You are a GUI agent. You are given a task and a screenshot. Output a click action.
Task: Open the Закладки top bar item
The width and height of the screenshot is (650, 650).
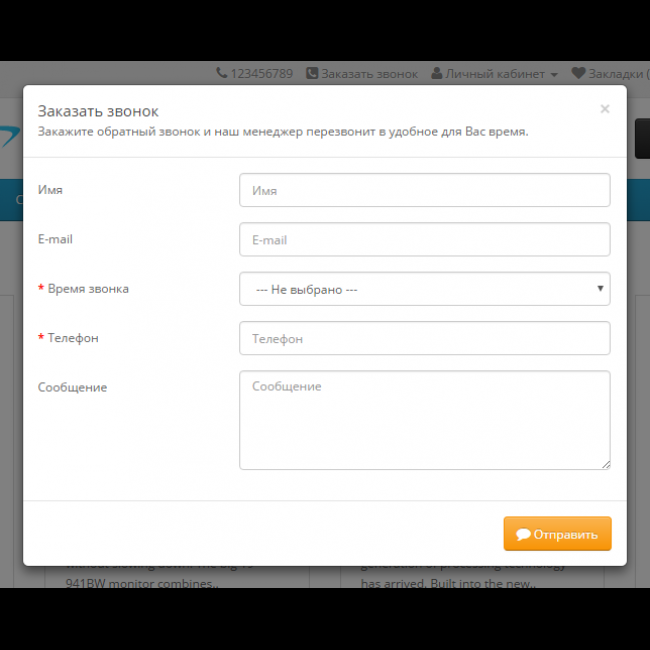pyautogui.click(x=615, y=74)
